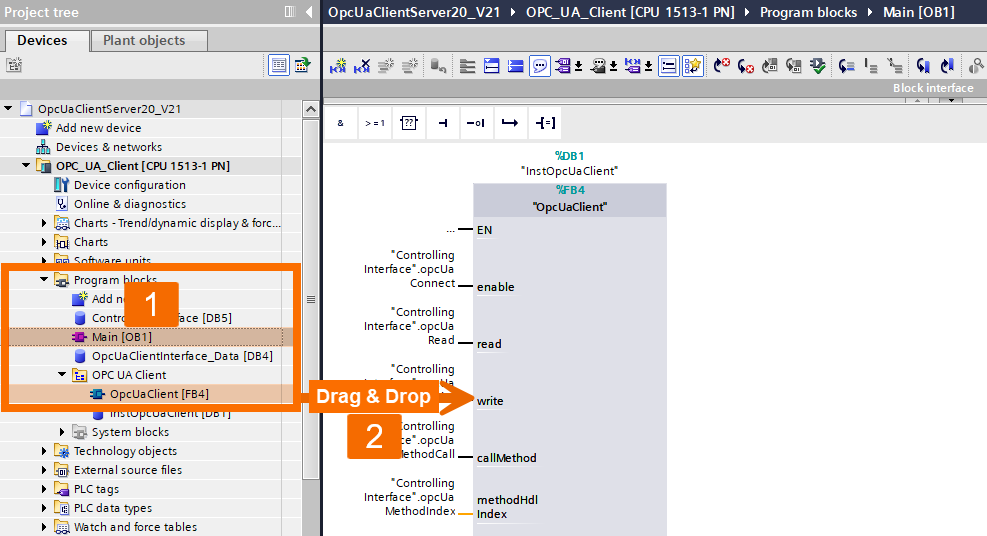Collapse Project tree with left arrow
The image size is (987, 536).
click(308, 12)
